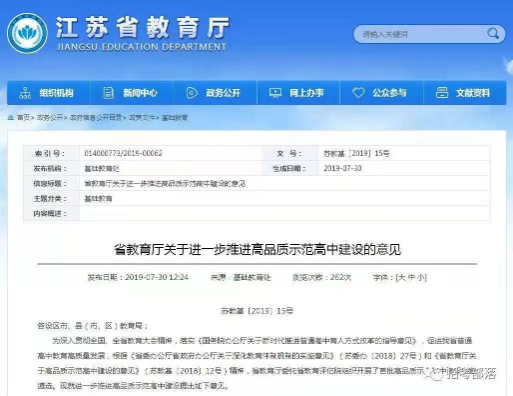Click the 信息标题 value text

(165, 184)
